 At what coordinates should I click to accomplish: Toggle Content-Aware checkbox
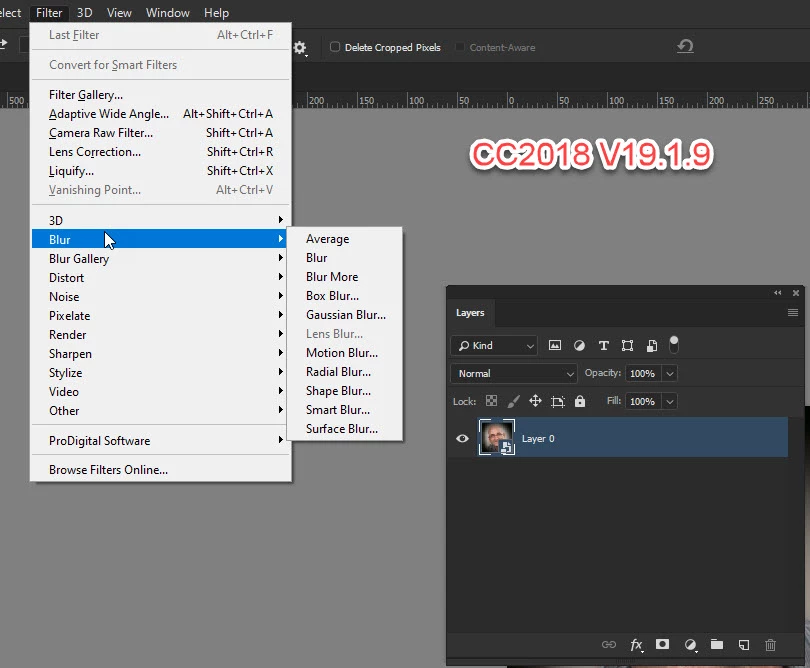(x=459, y=47)
